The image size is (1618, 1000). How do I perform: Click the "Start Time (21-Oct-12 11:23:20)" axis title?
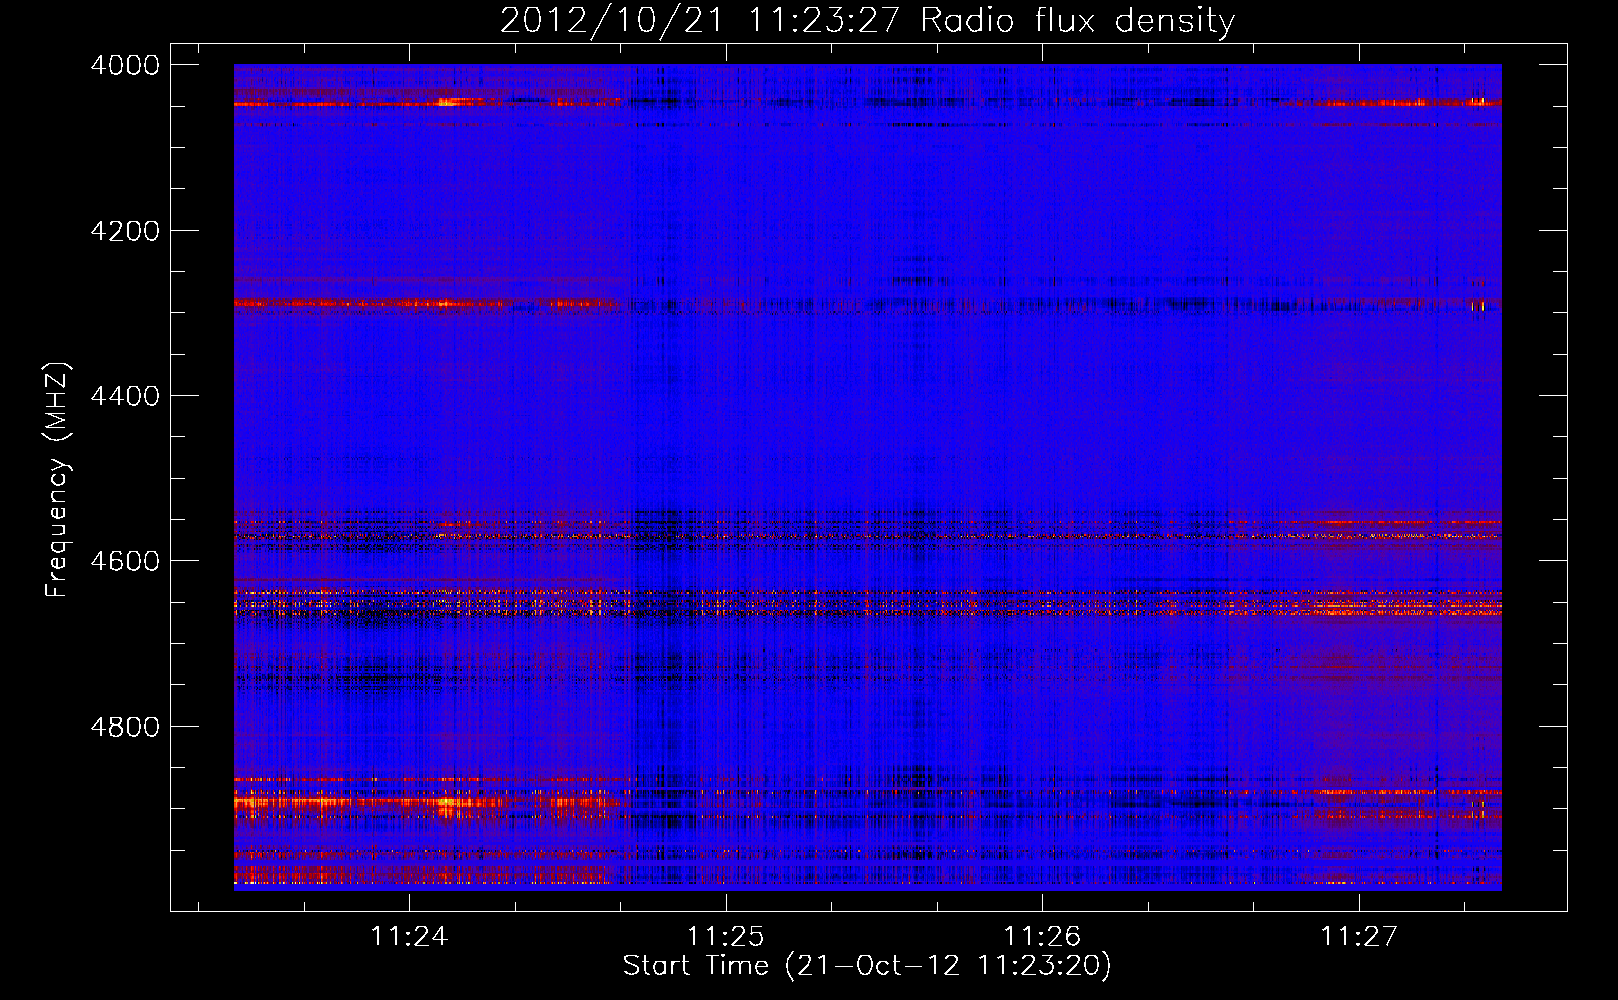[x=867, y=966]
